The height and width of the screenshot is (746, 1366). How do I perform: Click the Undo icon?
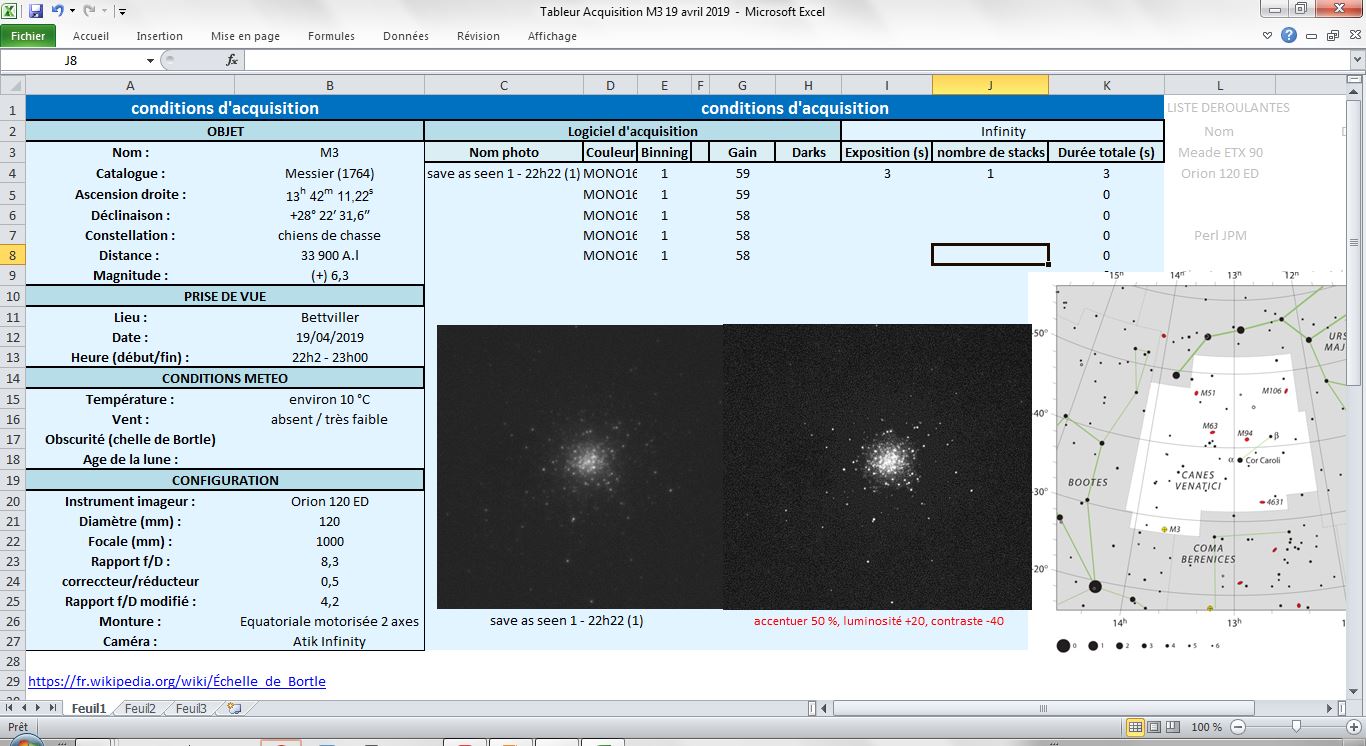[58, 11]
